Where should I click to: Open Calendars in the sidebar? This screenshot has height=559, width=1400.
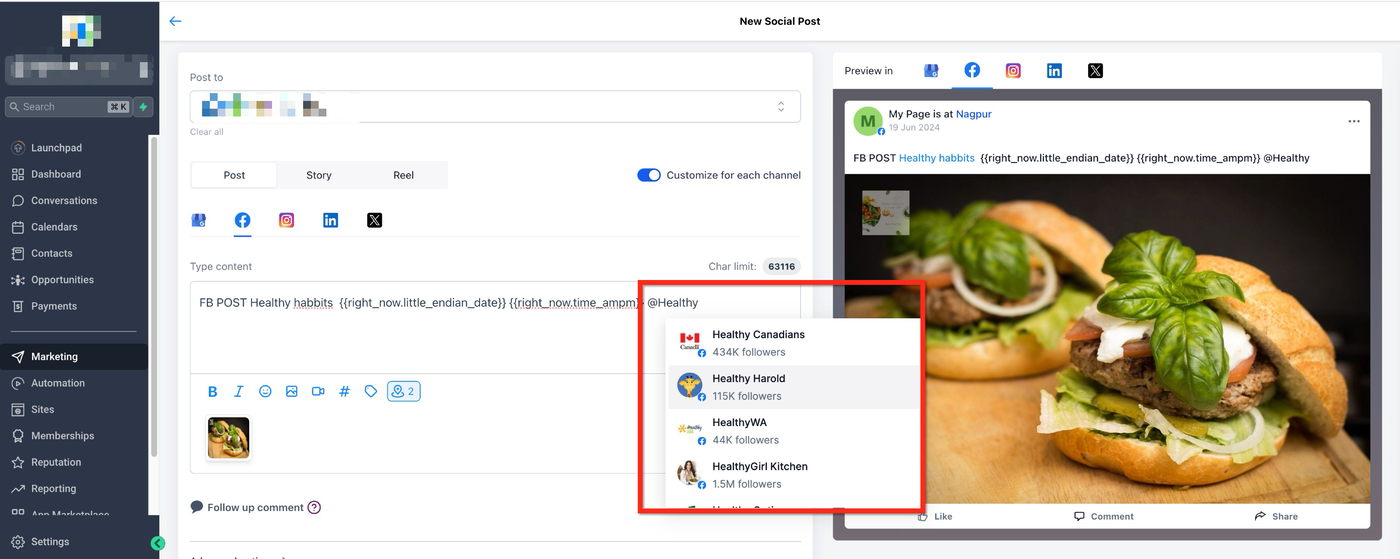54,227
